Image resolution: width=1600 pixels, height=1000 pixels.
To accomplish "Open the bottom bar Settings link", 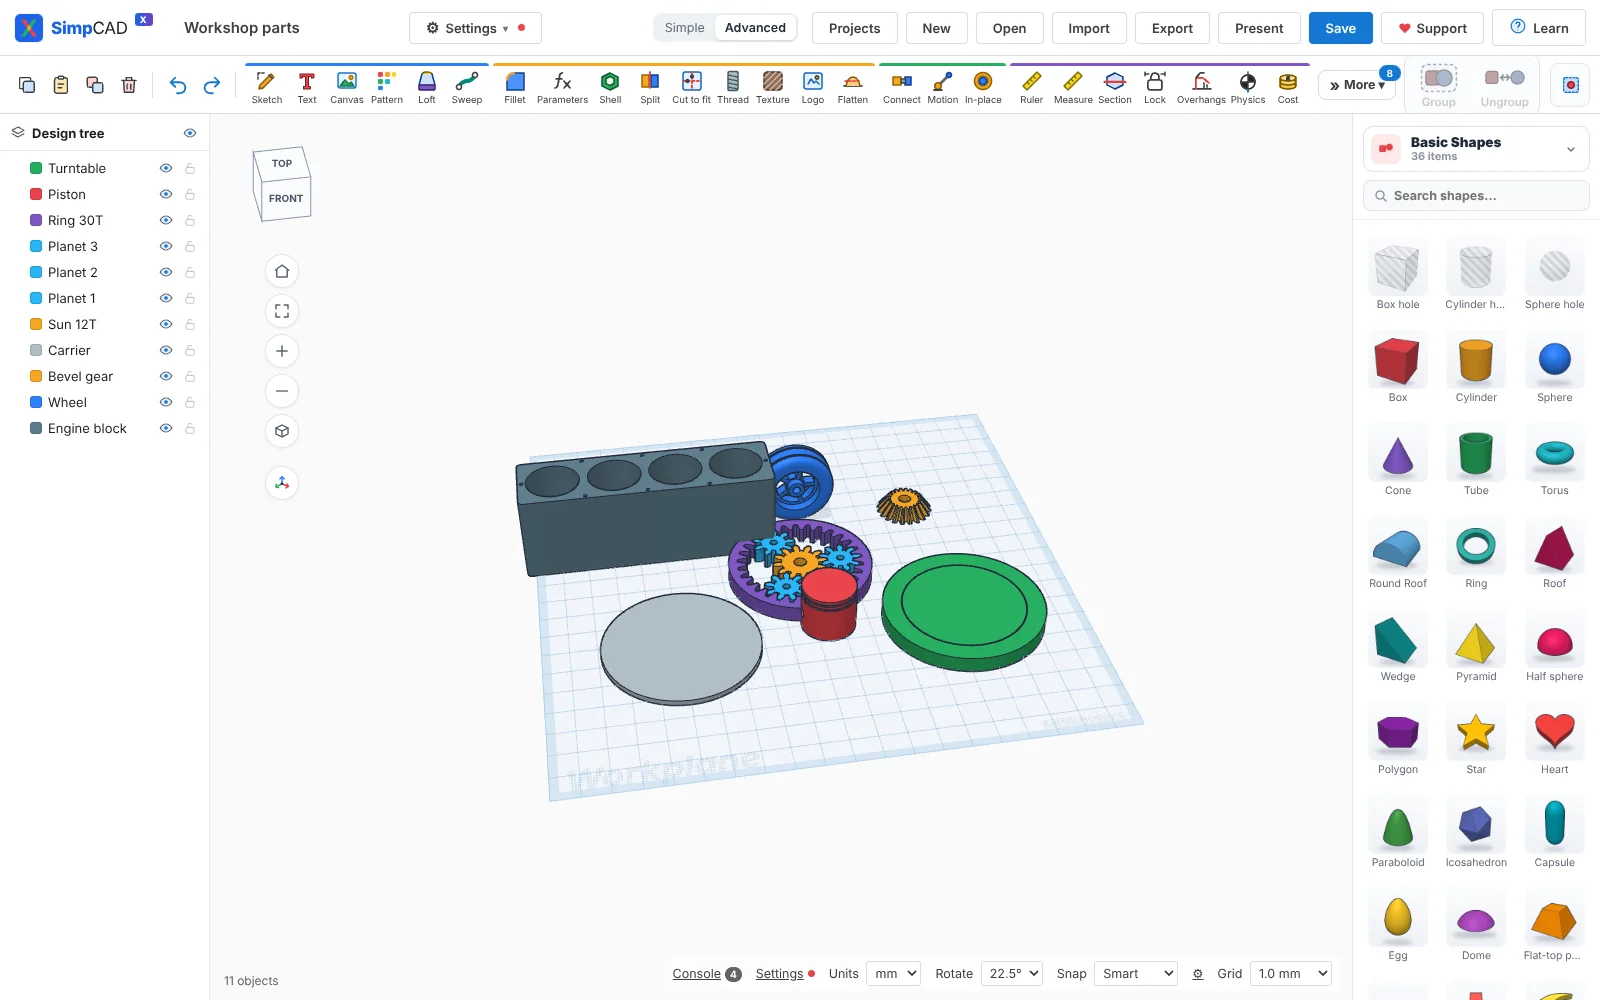I will (779, 973).
